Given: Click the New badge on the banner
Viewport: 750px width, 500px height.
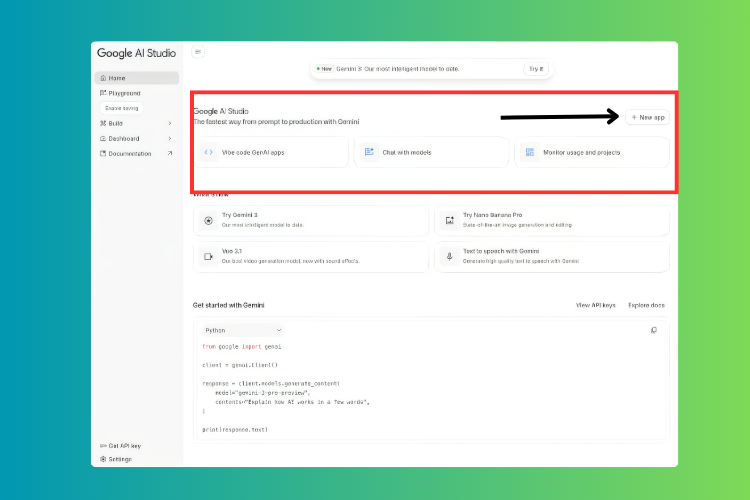Looking at the screenshot, I should 324,69.
